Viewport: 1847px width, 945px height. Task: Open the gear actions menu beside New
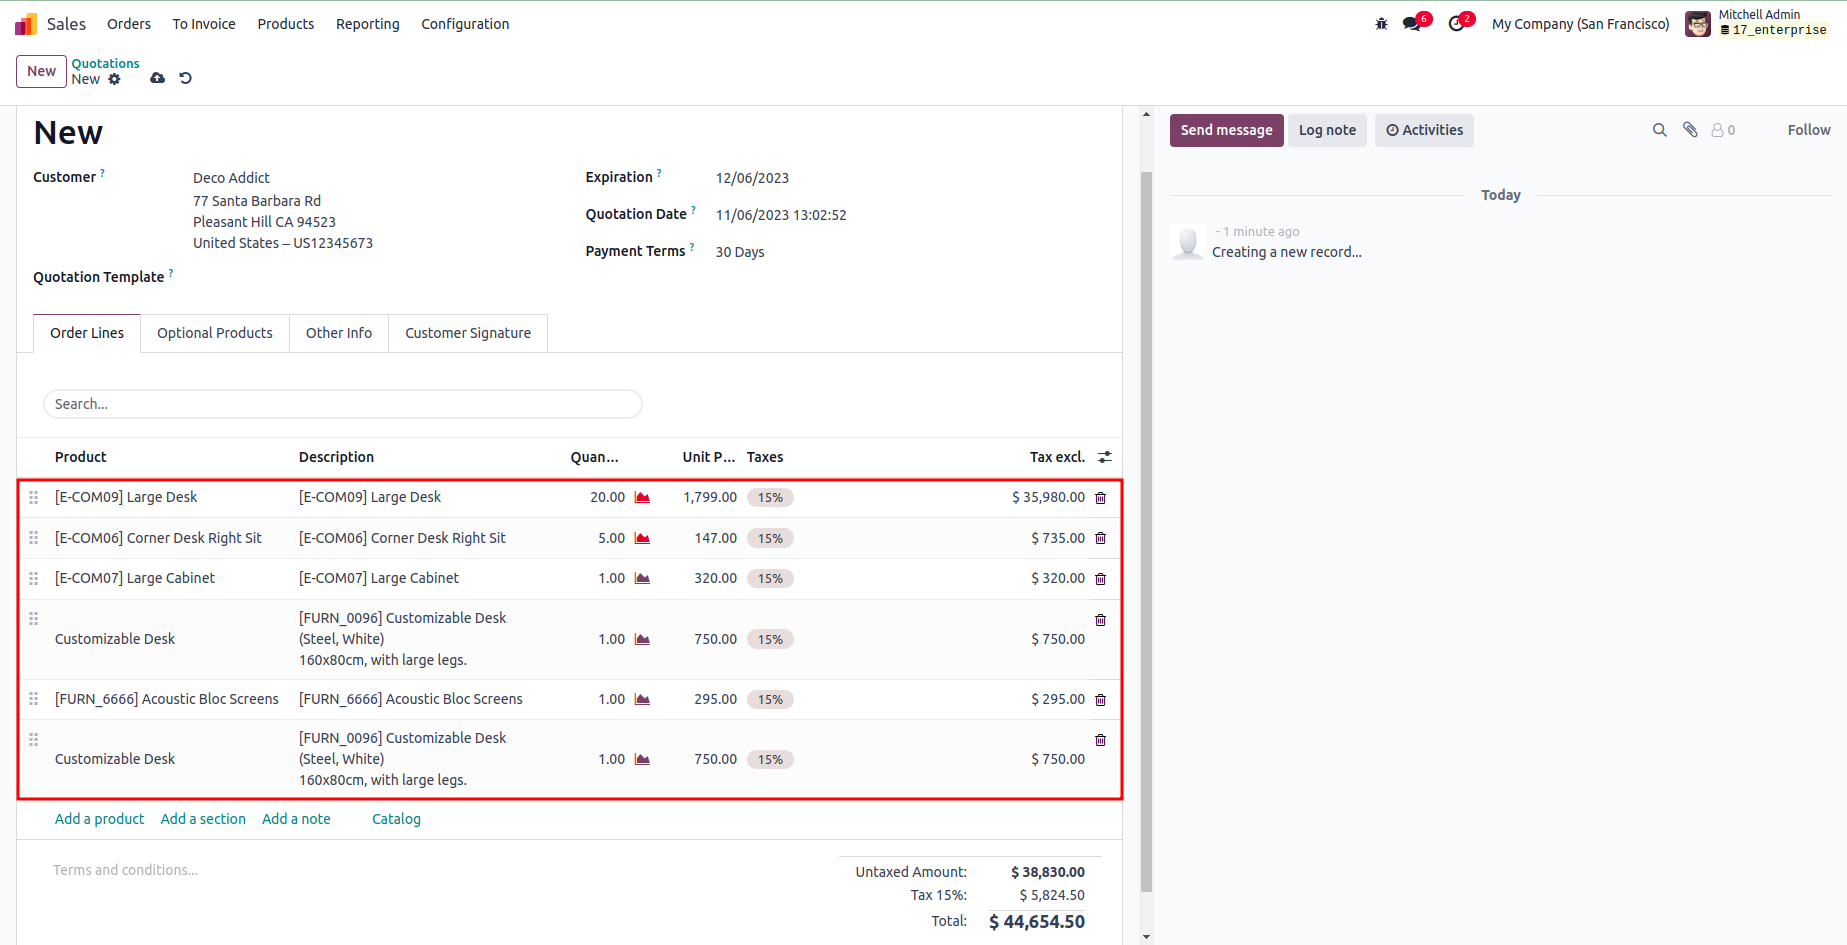click(x=114, y=79)
